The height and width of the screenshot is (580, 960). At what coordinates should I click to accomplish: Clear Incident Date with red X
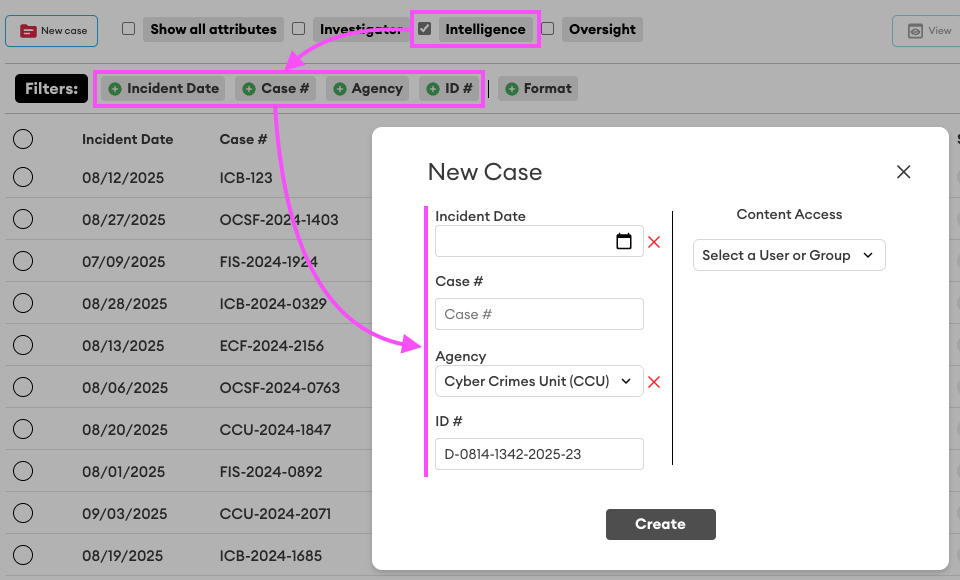(x=654, y=242)
